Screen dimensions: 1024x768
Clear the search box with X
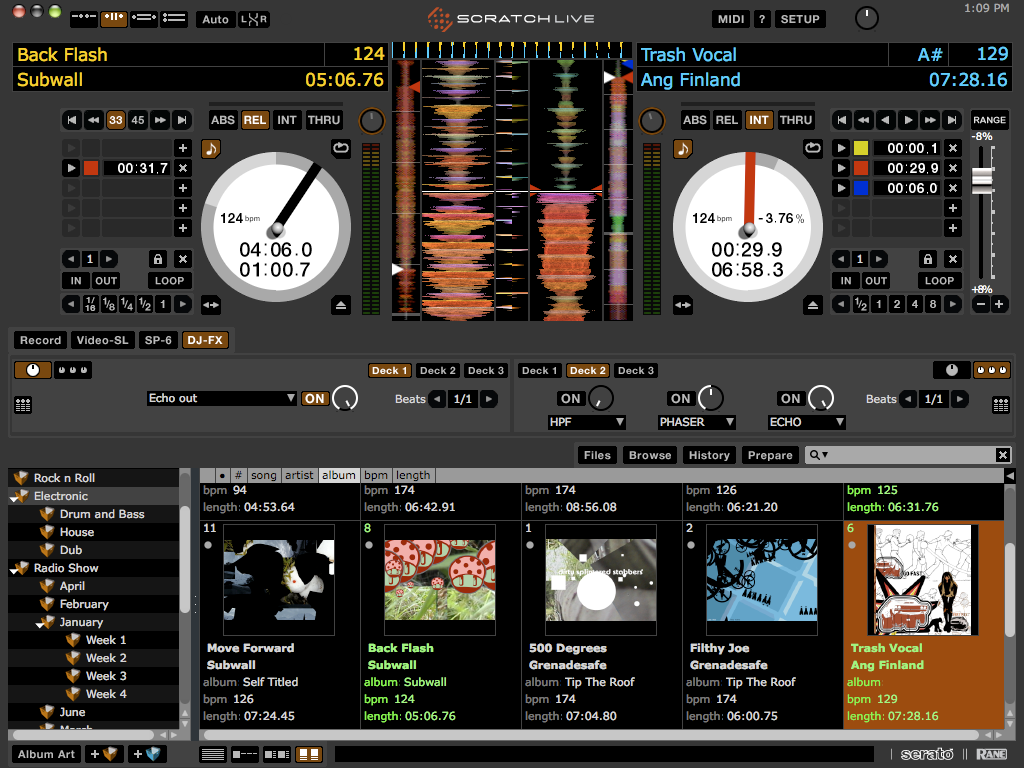coord(1003,455)
